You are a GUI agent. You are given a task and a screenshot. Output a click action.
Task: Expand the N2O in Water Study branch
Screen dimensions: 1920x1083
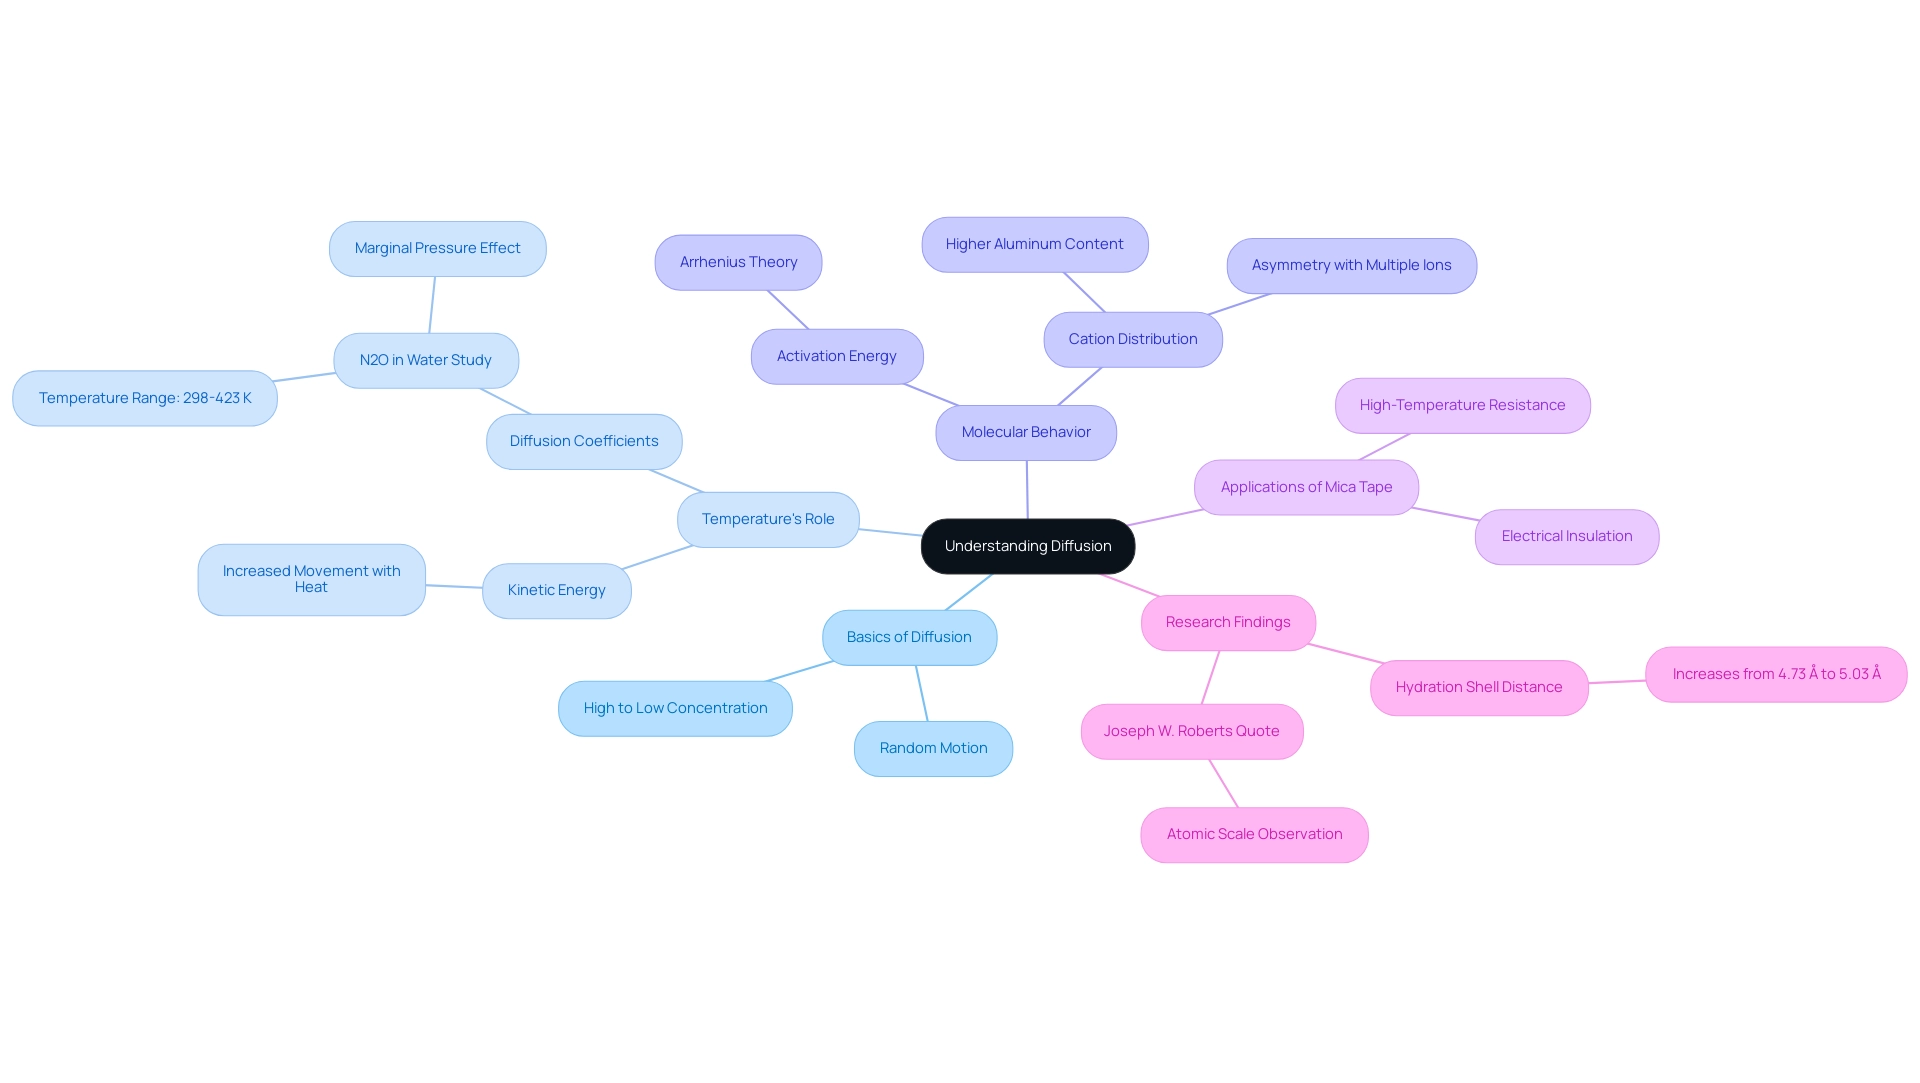426,359
